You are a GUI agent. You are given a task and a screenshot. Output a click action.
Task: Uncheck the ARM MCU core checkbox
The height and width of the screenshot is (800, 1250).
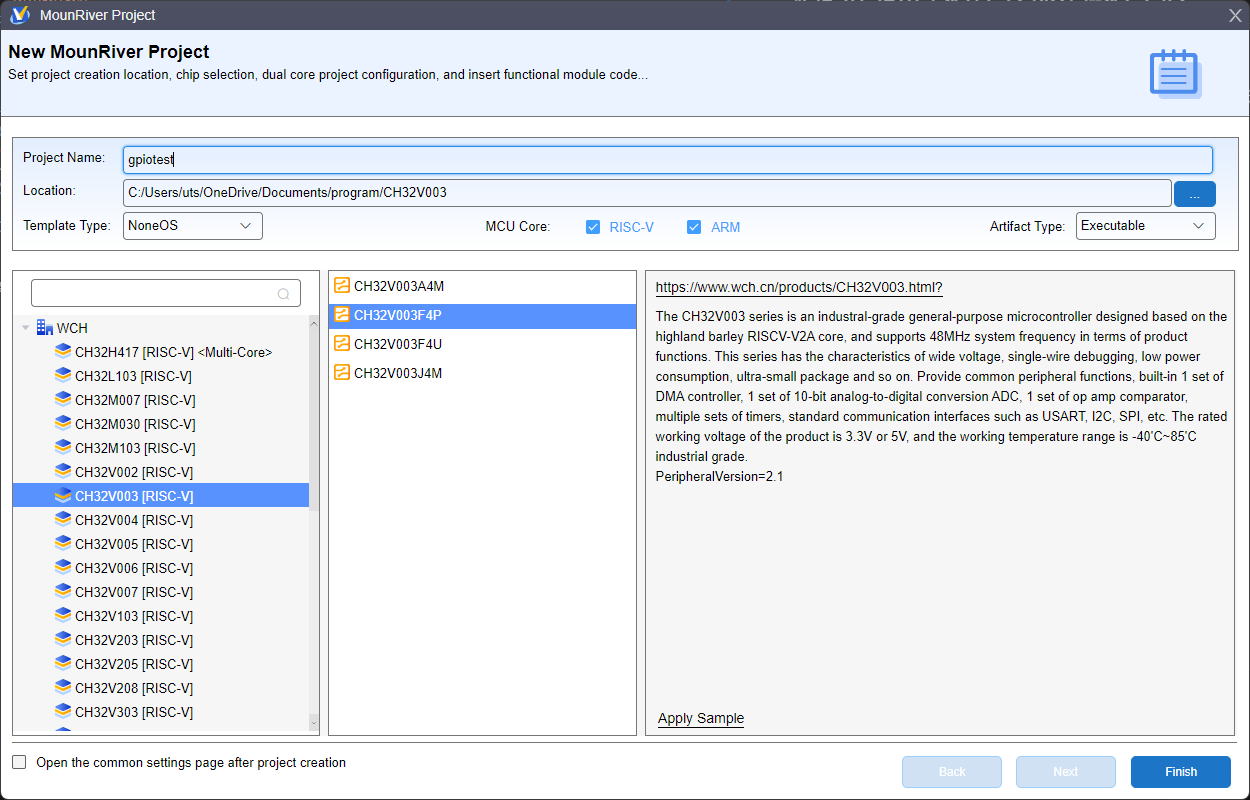point(694,227)
